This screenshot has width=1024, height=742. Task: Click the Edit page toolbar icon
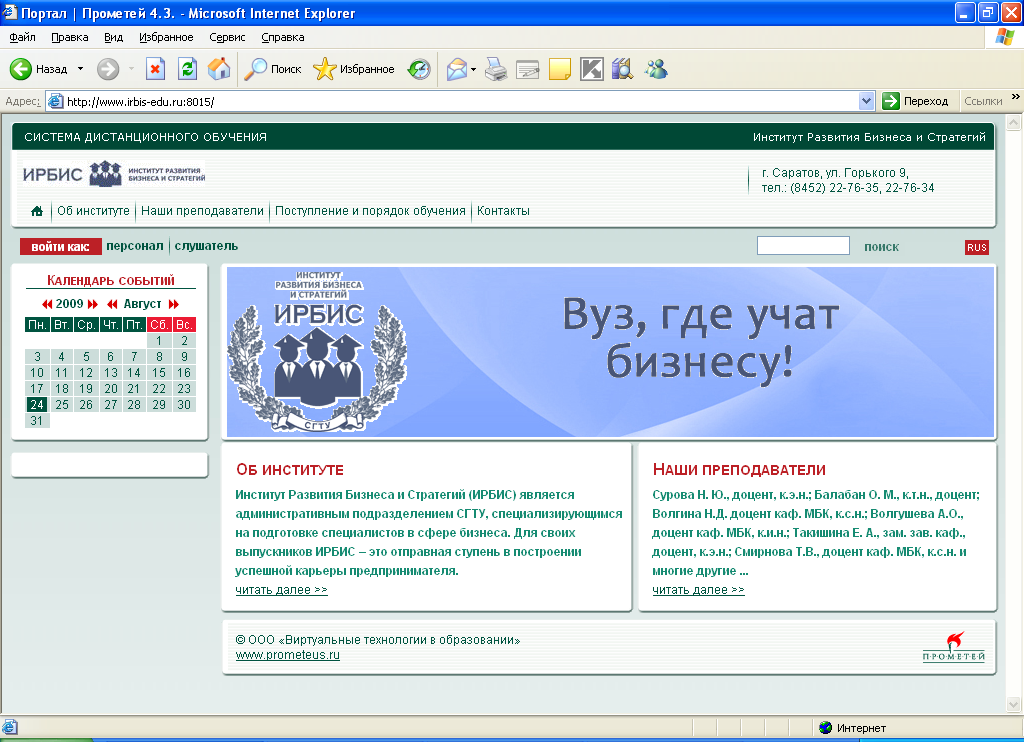pos(528,69)
